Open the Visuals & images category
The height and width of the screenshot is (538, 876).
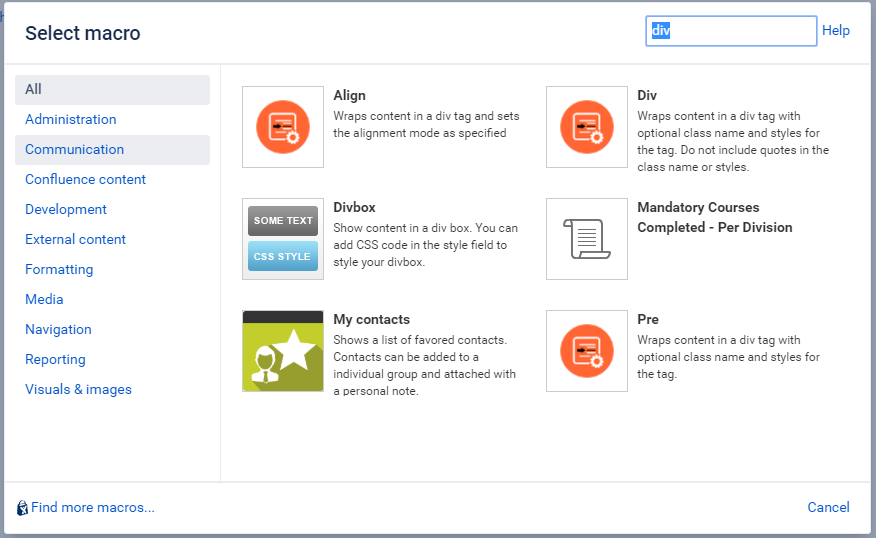(78, 389)
